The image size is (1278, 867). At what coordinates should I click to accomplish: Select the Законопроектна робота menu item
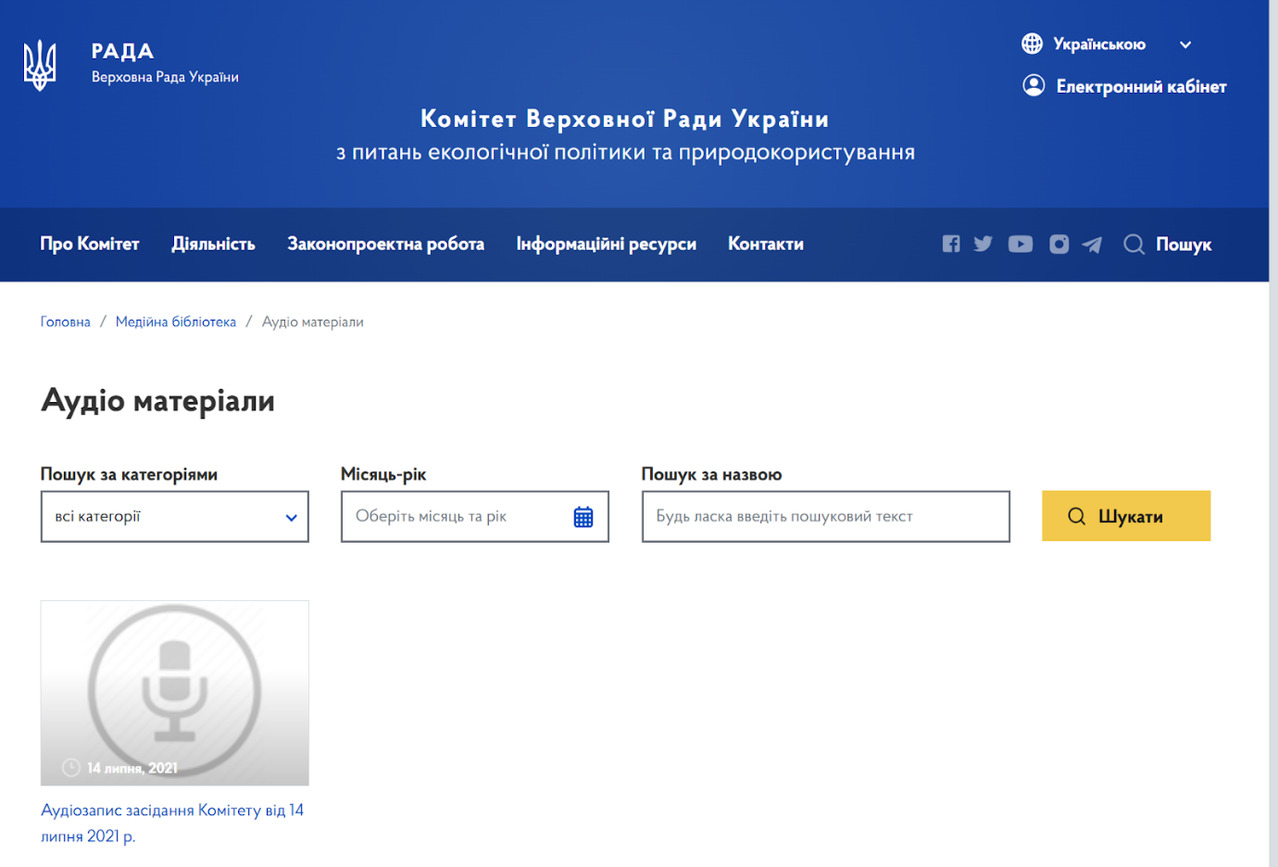(386, 244)
